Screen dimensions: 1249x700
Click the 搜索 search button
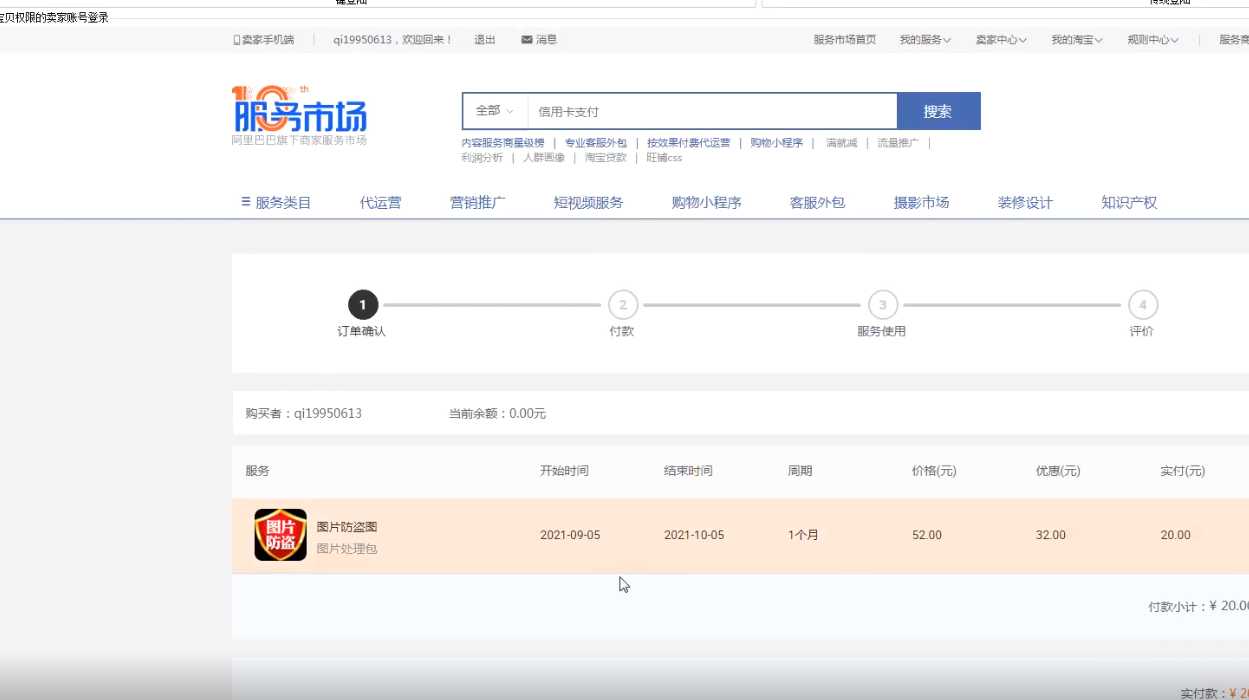[938, 111]
